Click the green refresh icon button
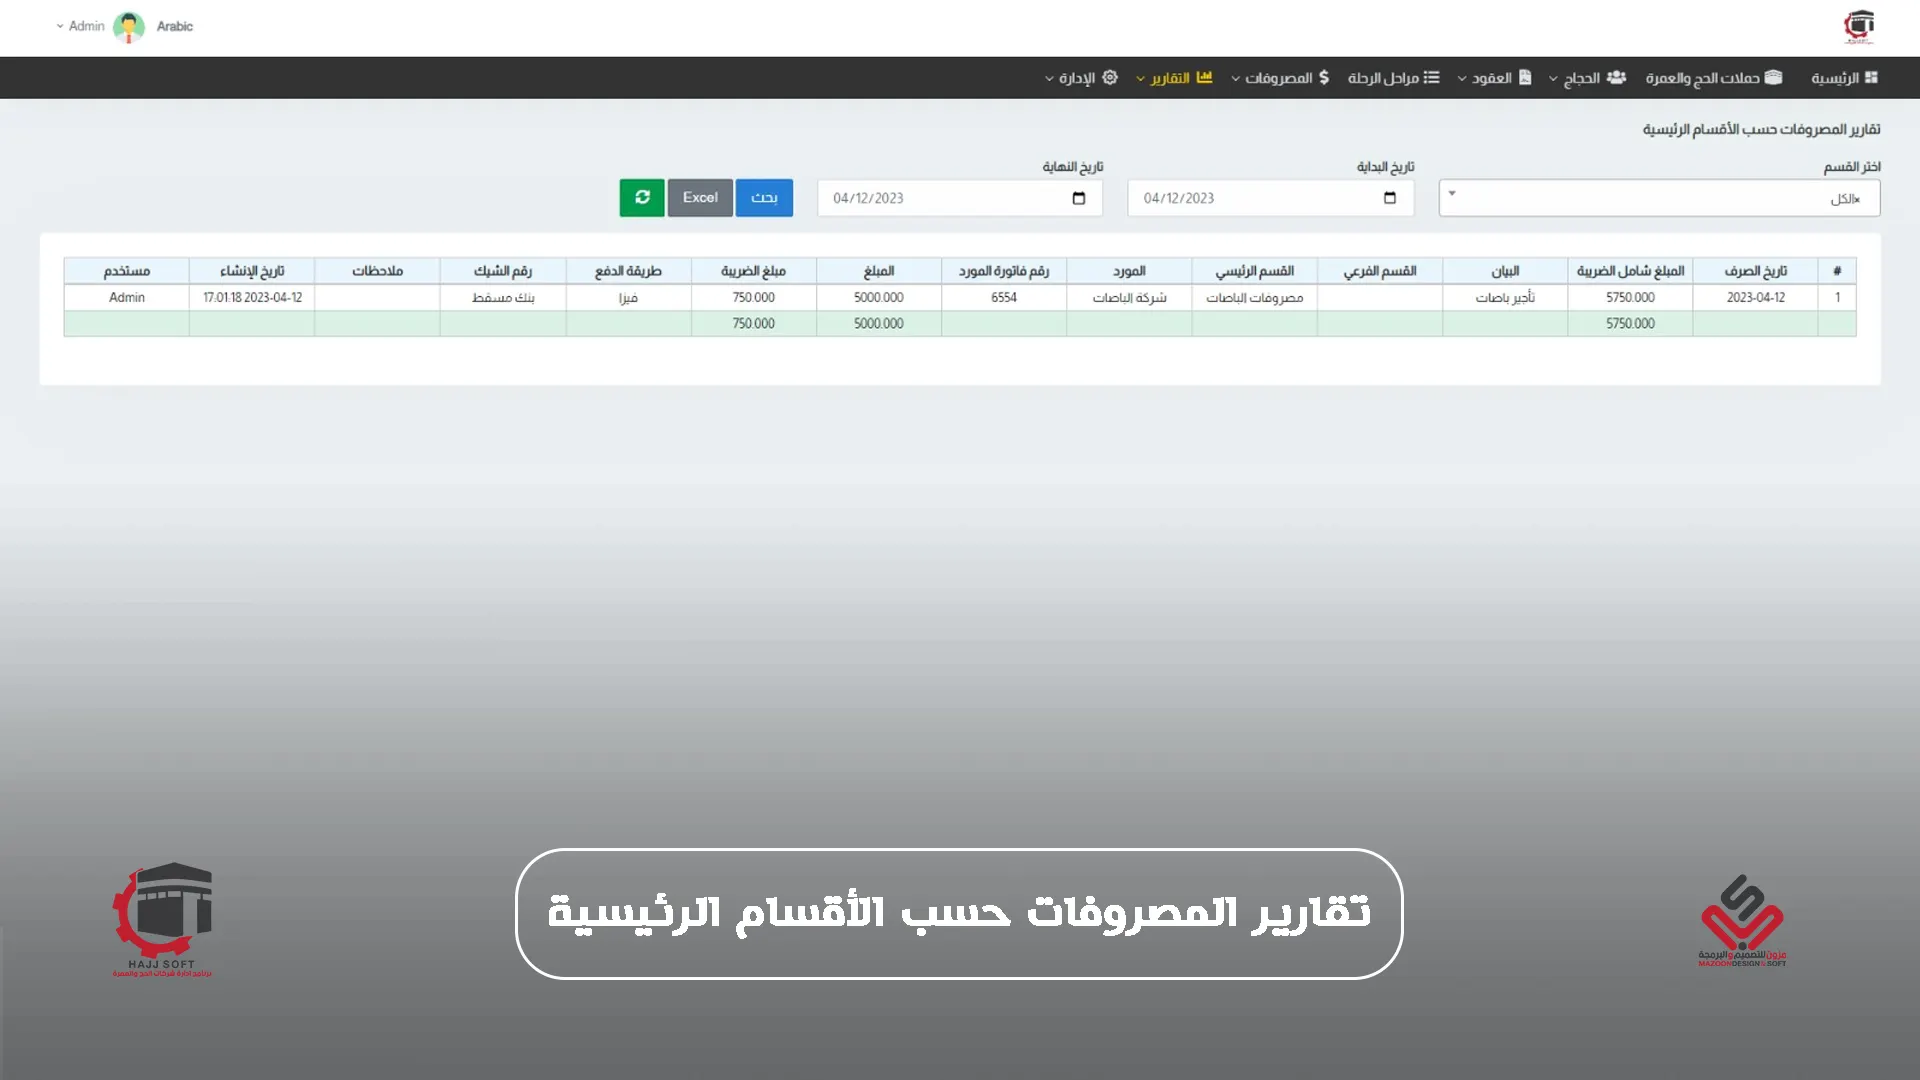This screenshot has width=1920, height=1080. tap(642, 198)
